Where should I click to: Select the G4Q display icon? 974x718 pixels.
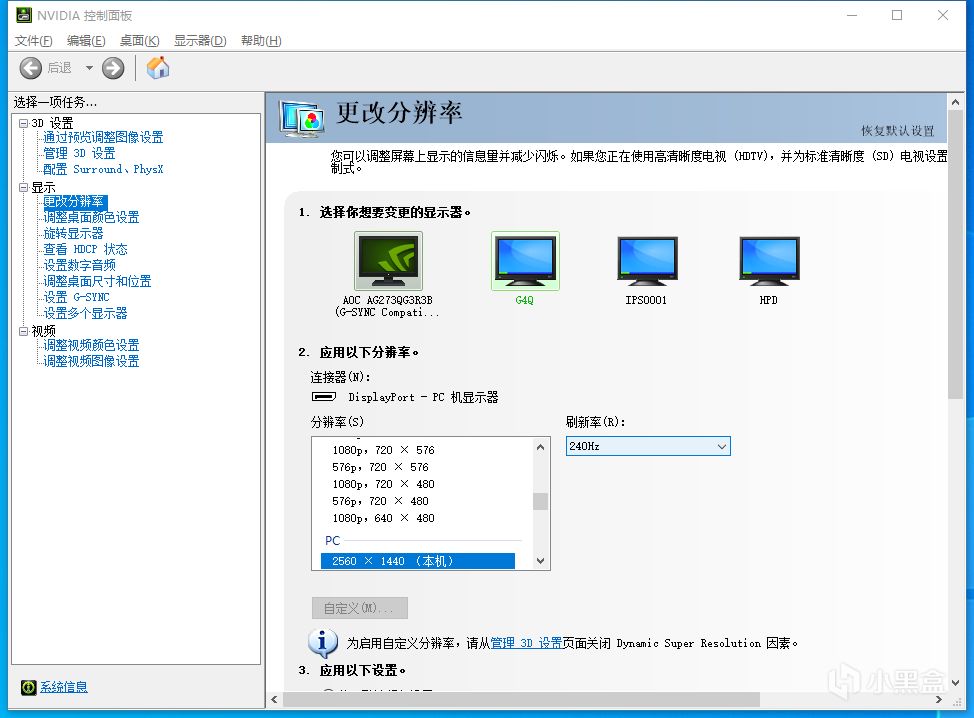(525, 260)
